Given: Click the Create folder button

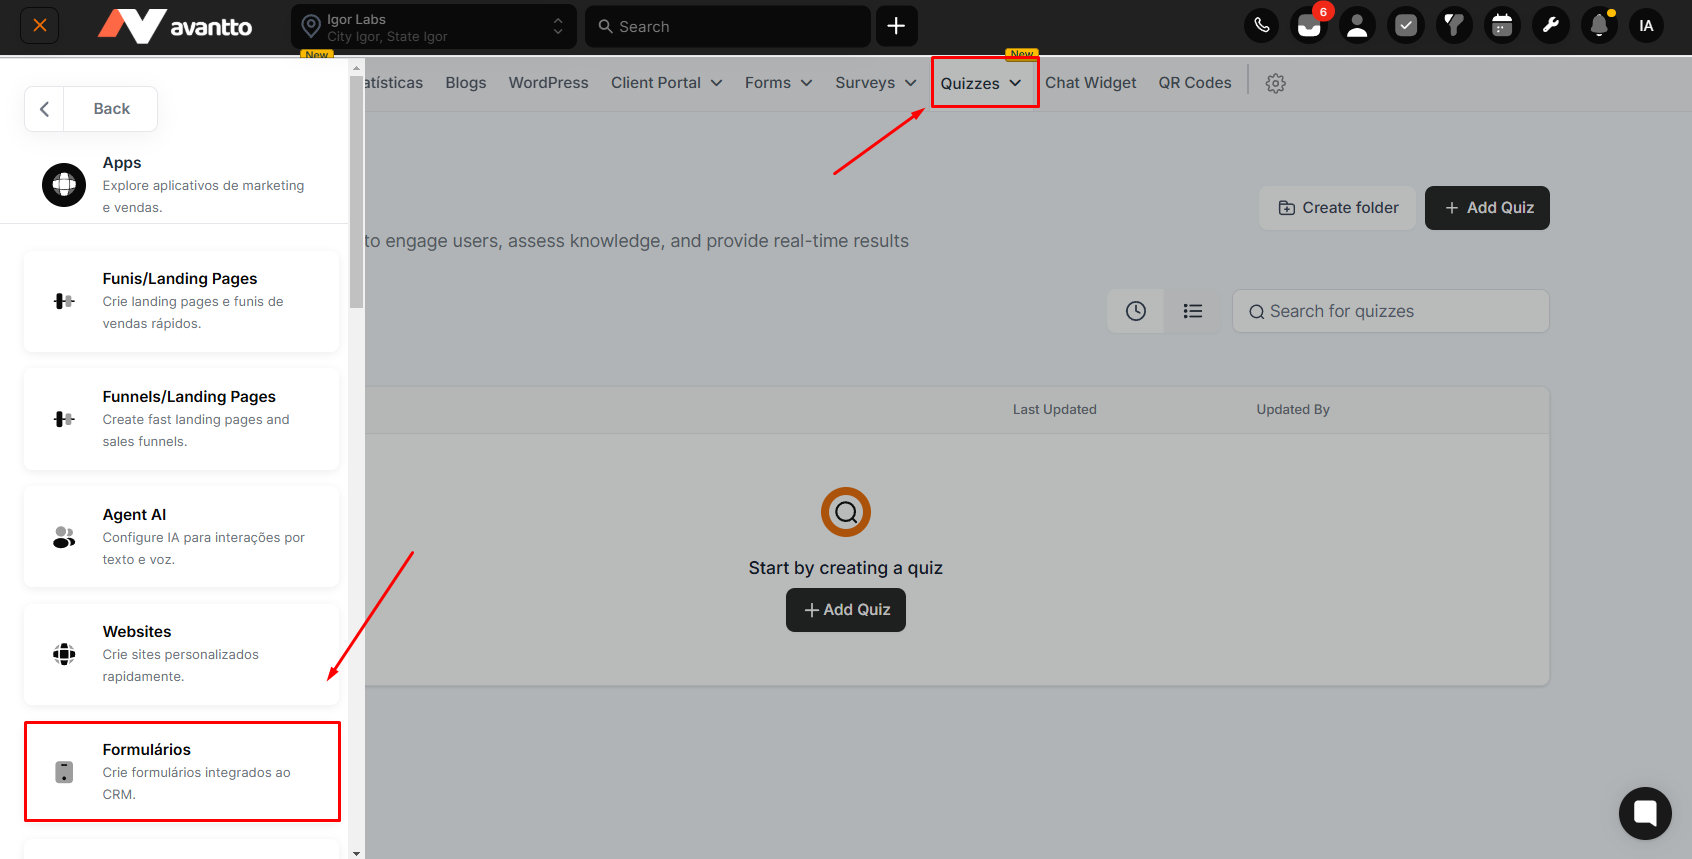Looking at the screenshot, I should (x=1338, y=208).
